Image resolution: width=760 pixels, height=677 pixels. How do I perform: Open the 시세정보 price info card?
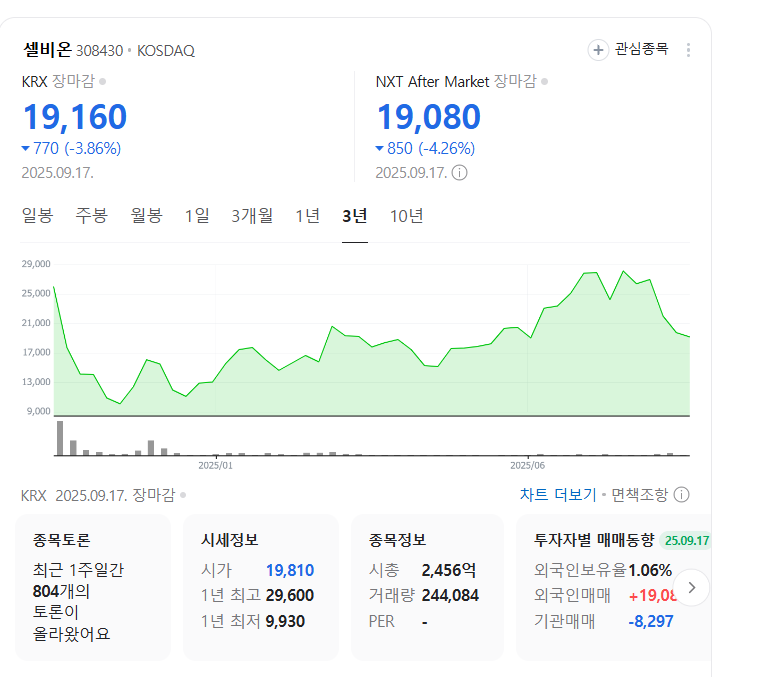pos(261,587)
